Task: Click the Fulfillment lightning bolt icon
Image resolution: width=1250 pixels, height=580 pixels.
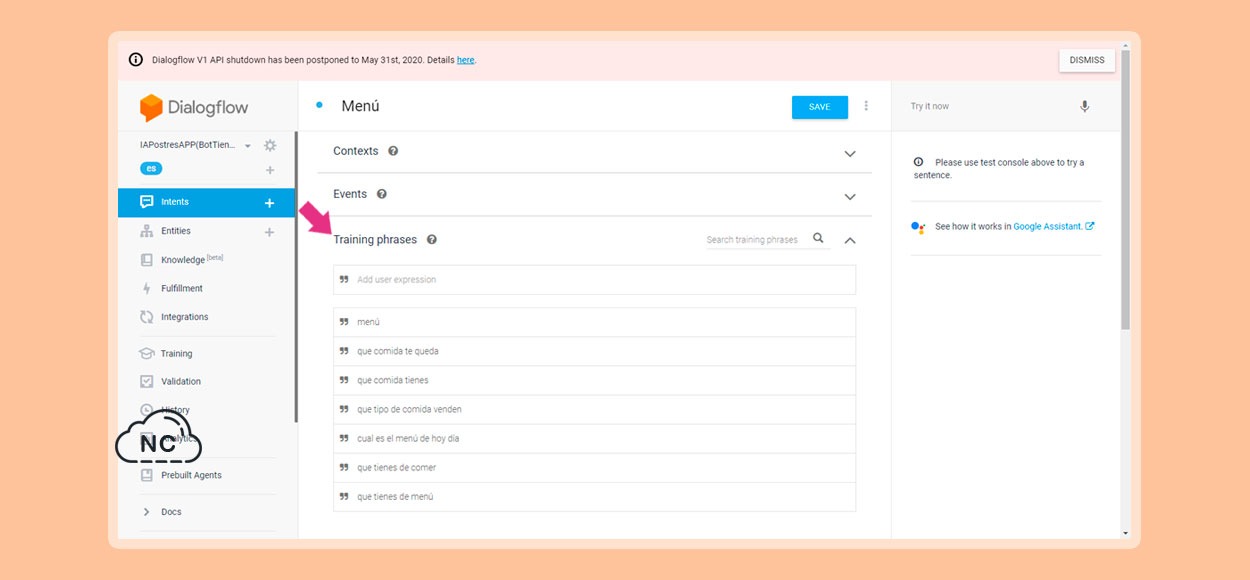Action: [147, 289]
